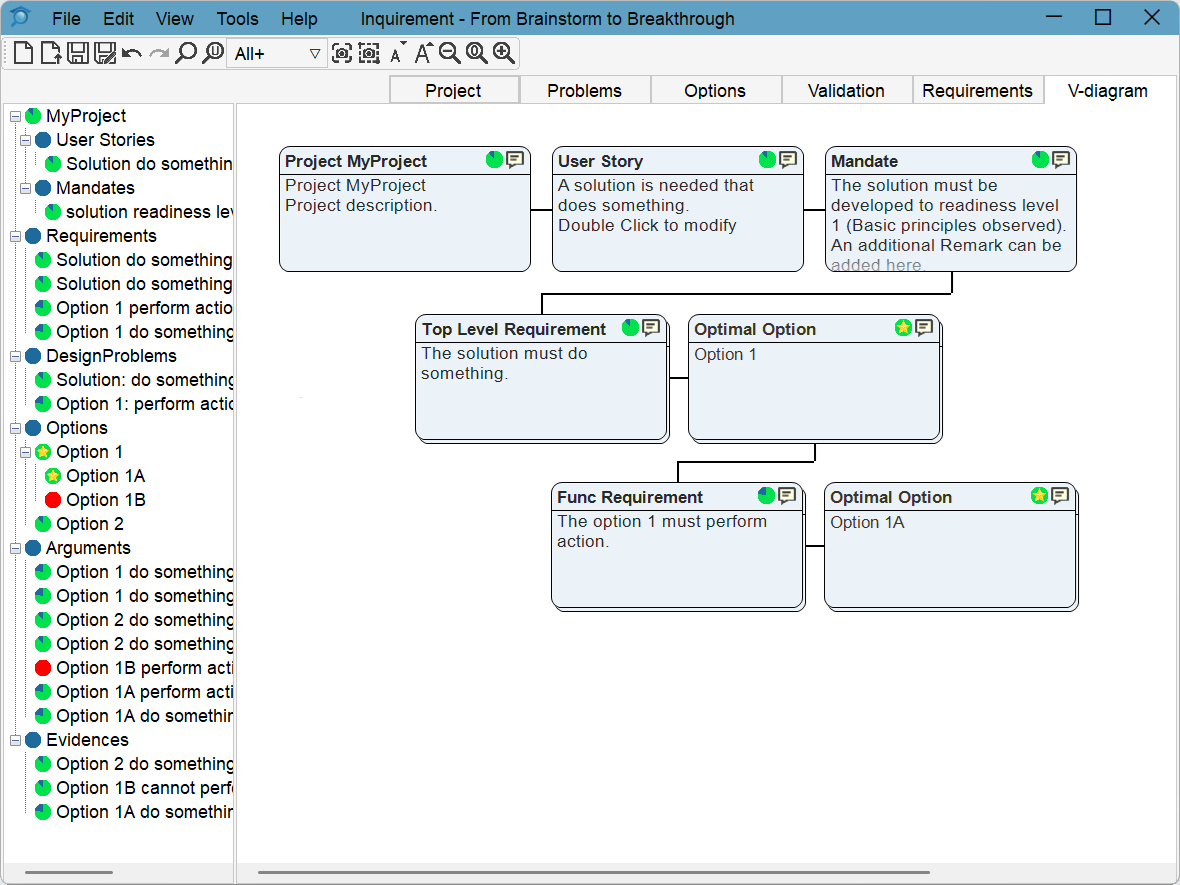The height and width of the screenshot is (885, 1180).
Task: Click the dashed-selection camera capture icon
Action: (369, 53)
